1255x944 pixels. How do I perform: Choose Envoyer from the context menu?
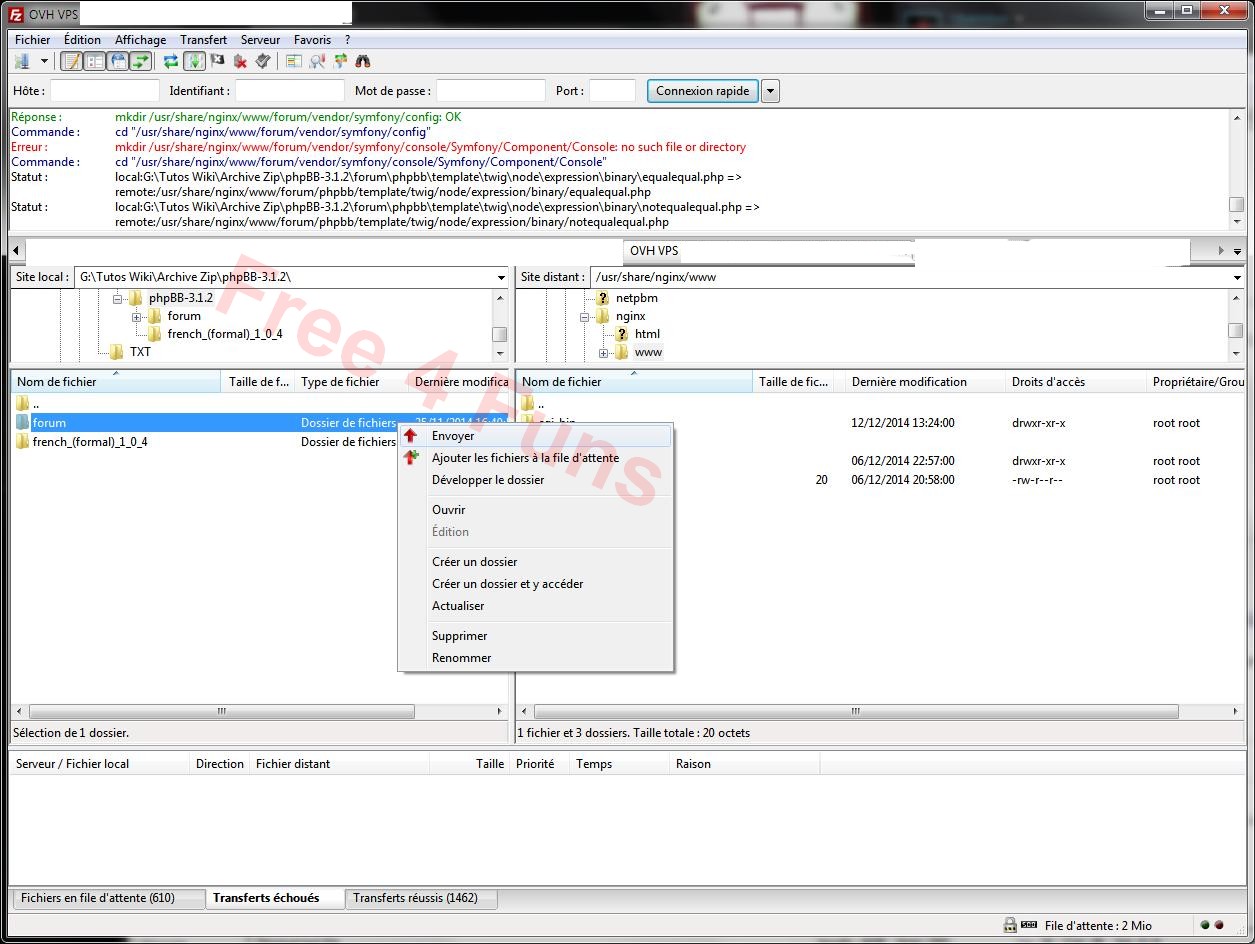tap(452, 435)
